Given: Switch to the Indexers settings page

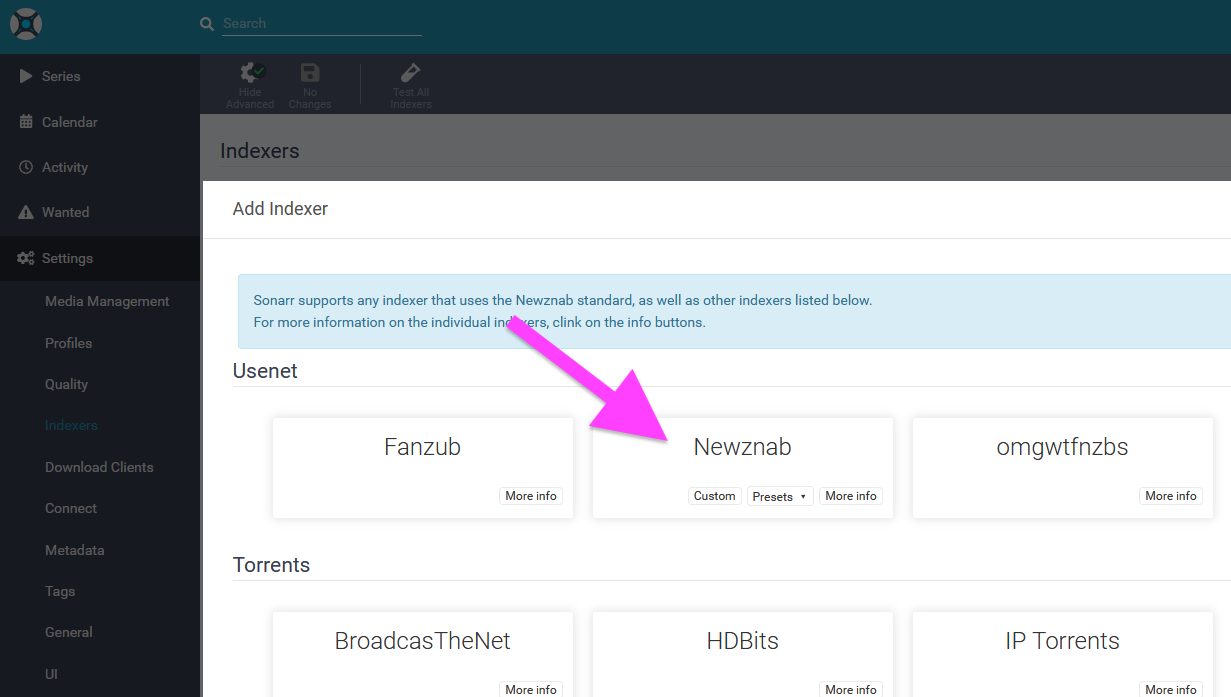Looking at the screenshot, I should (x=71, y=425).
